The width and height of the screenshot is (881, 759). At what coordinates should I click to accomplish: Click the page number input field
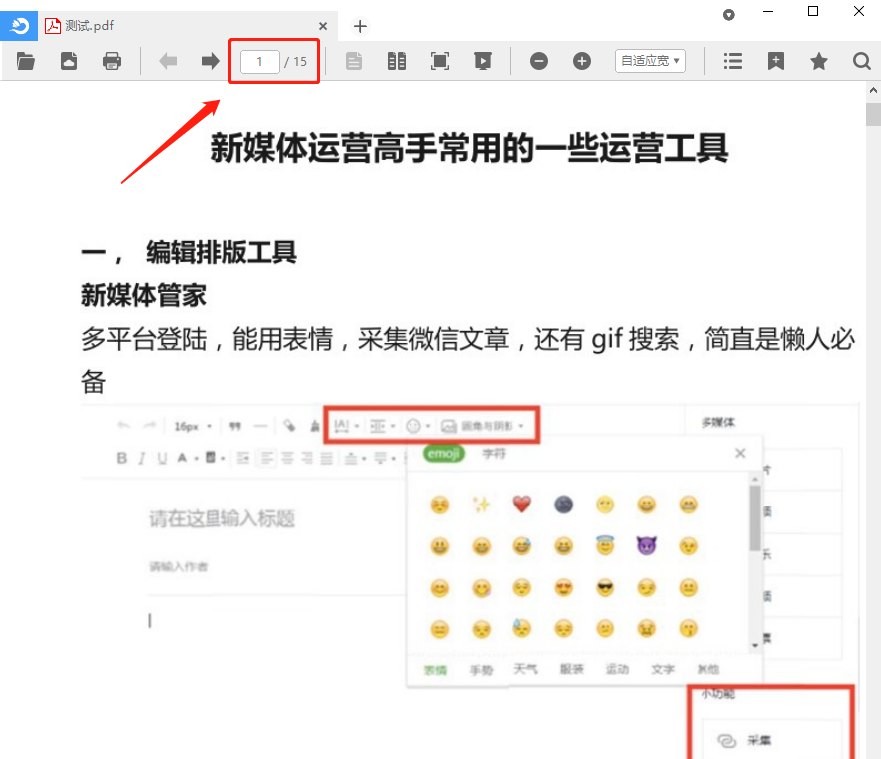260,61
